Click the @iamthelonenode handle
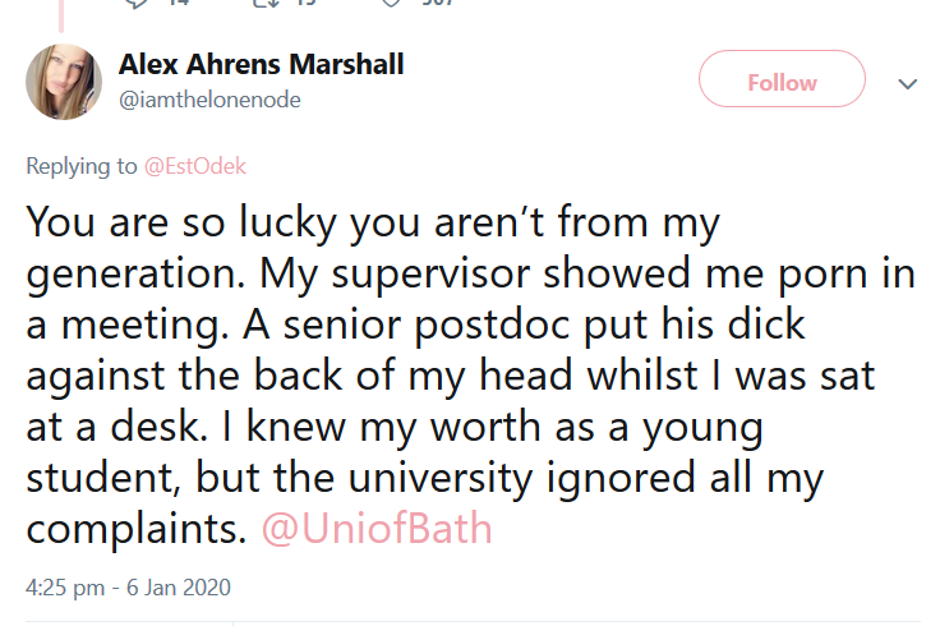 210,100
